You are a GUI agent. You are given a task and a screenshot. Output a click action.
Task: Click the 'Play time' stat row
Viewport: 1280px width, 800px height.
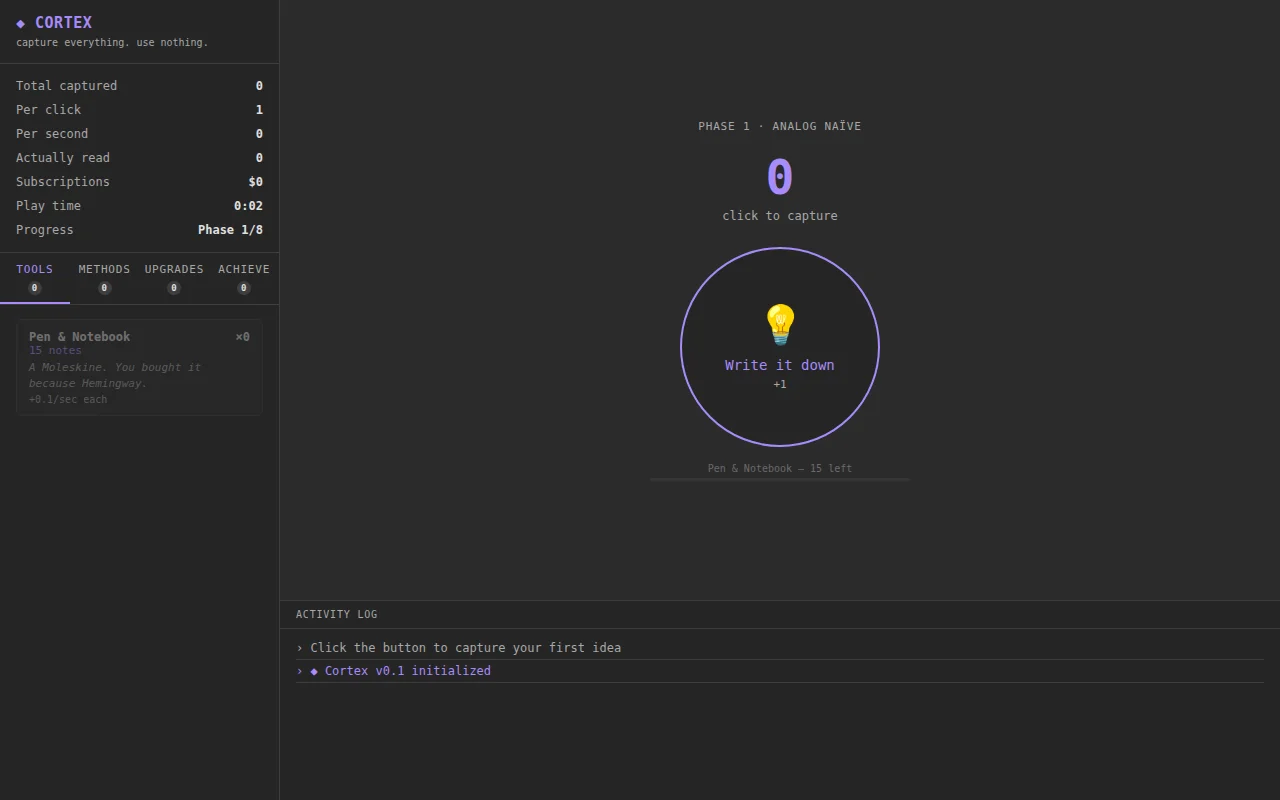point(139,206)
